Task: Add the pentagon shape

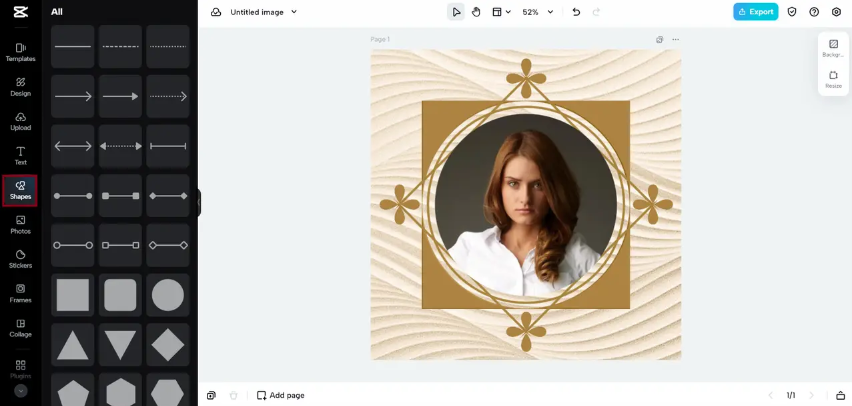Action: (73, 391)
